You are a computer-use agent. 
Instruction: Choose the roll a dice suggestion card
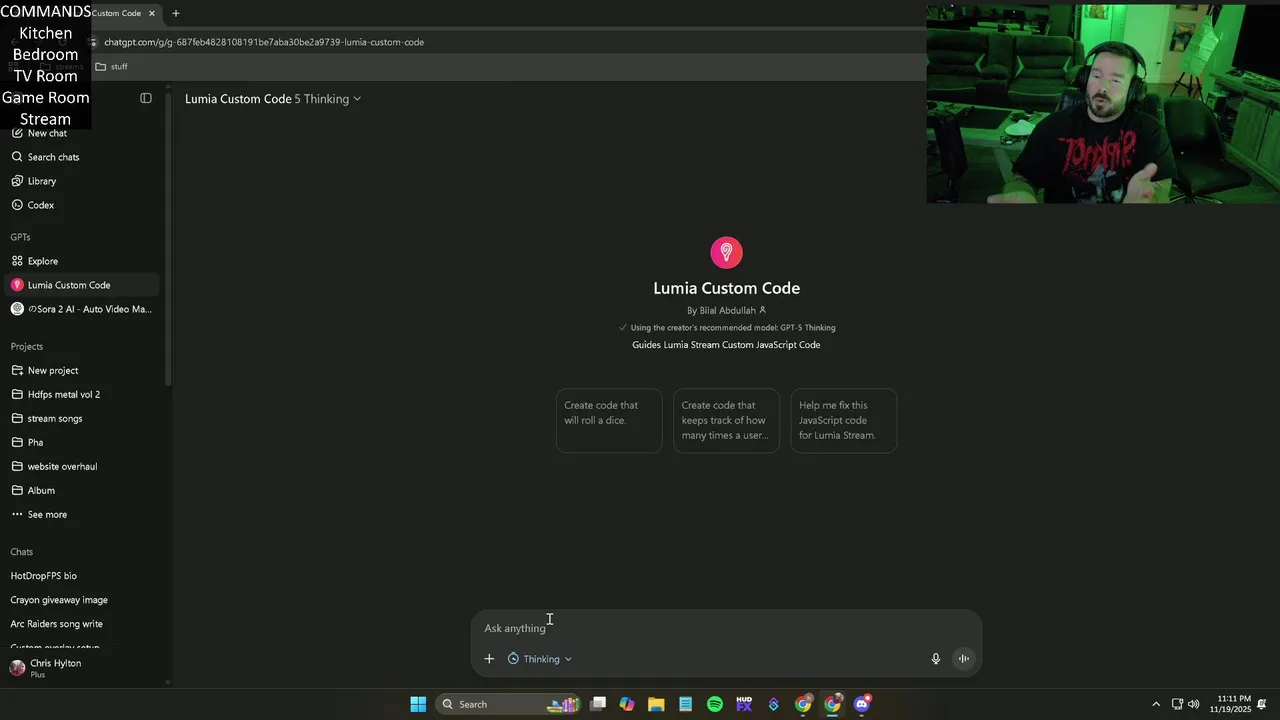click(x=609, y=420)
